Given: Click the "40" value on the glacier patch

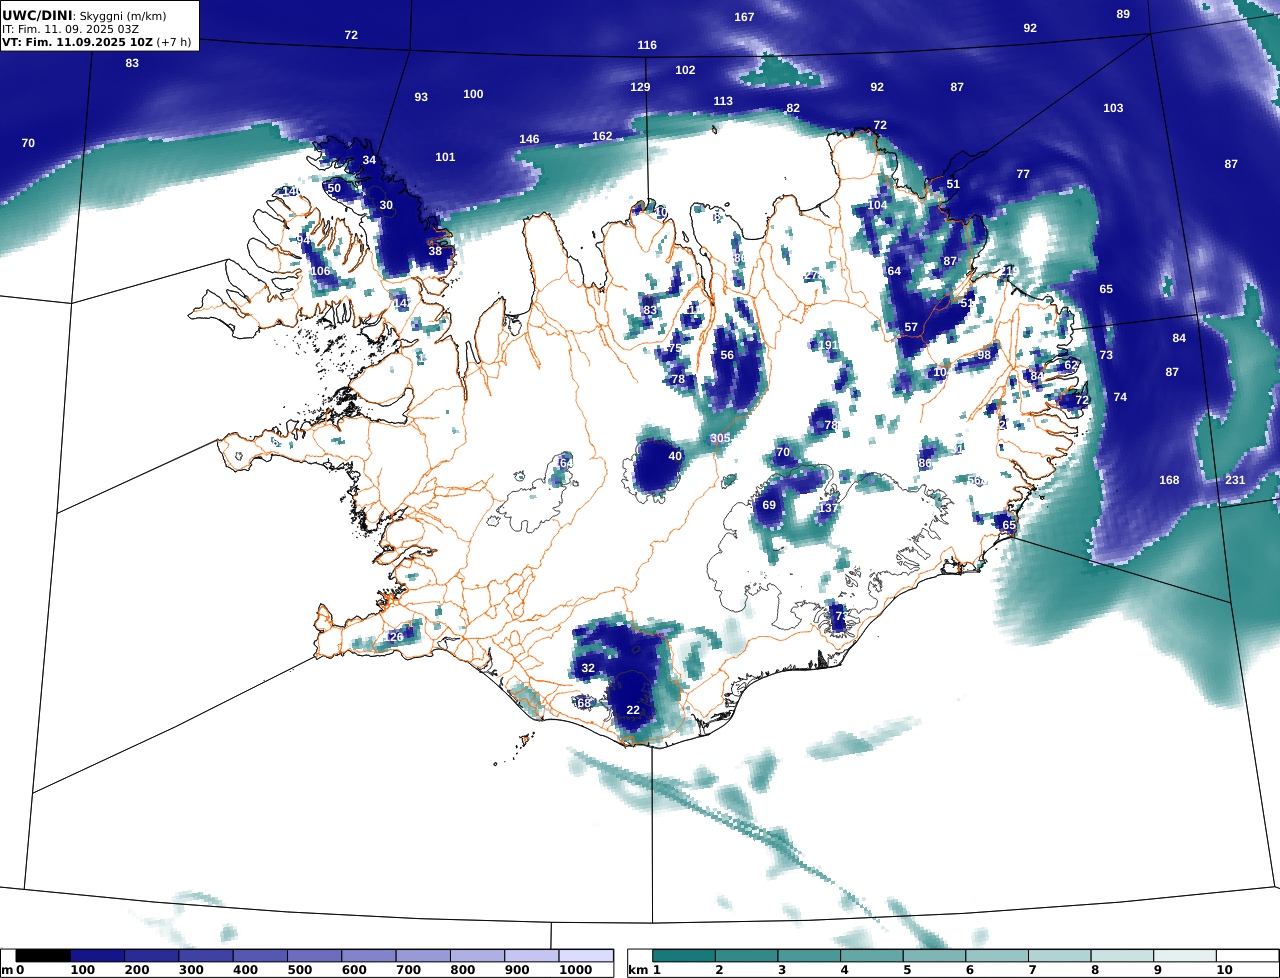Looking at the screenshot, I should point(675,456).
